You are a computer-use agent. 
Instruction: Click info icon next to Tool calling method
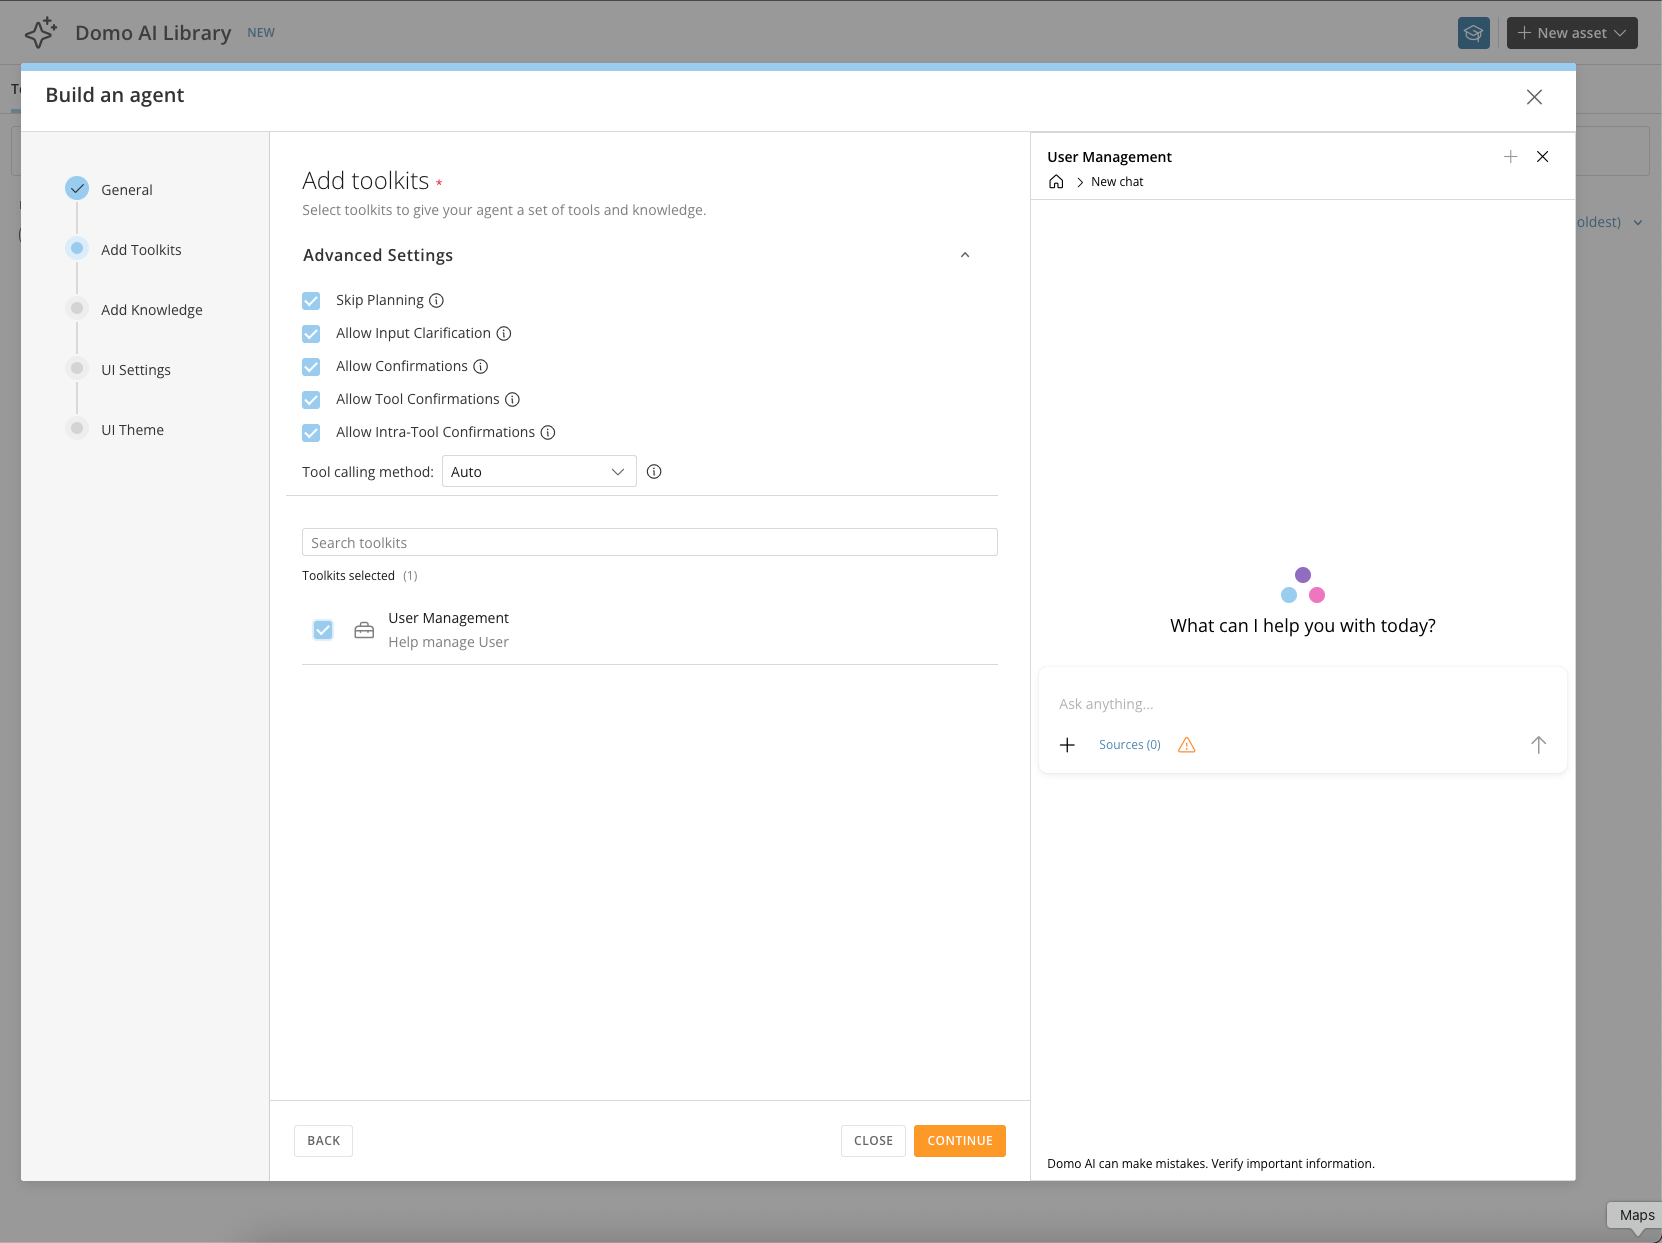click(654, 472)
